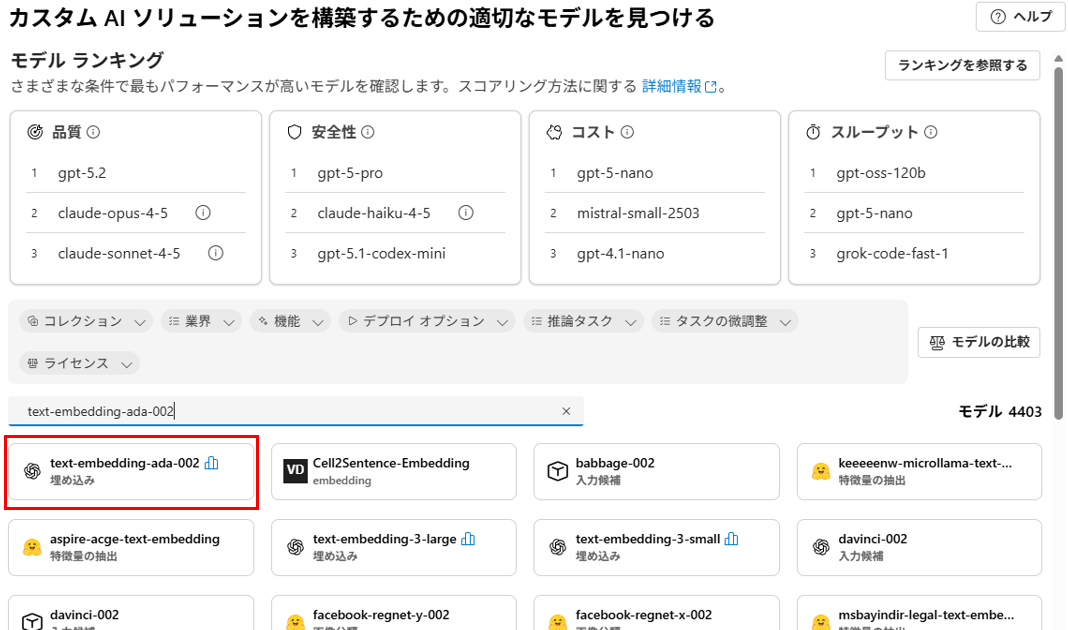Click benchmark chart icon on text-embedding-ada-002
This screenshot has width=1068, height=630.
pos(212,463)
